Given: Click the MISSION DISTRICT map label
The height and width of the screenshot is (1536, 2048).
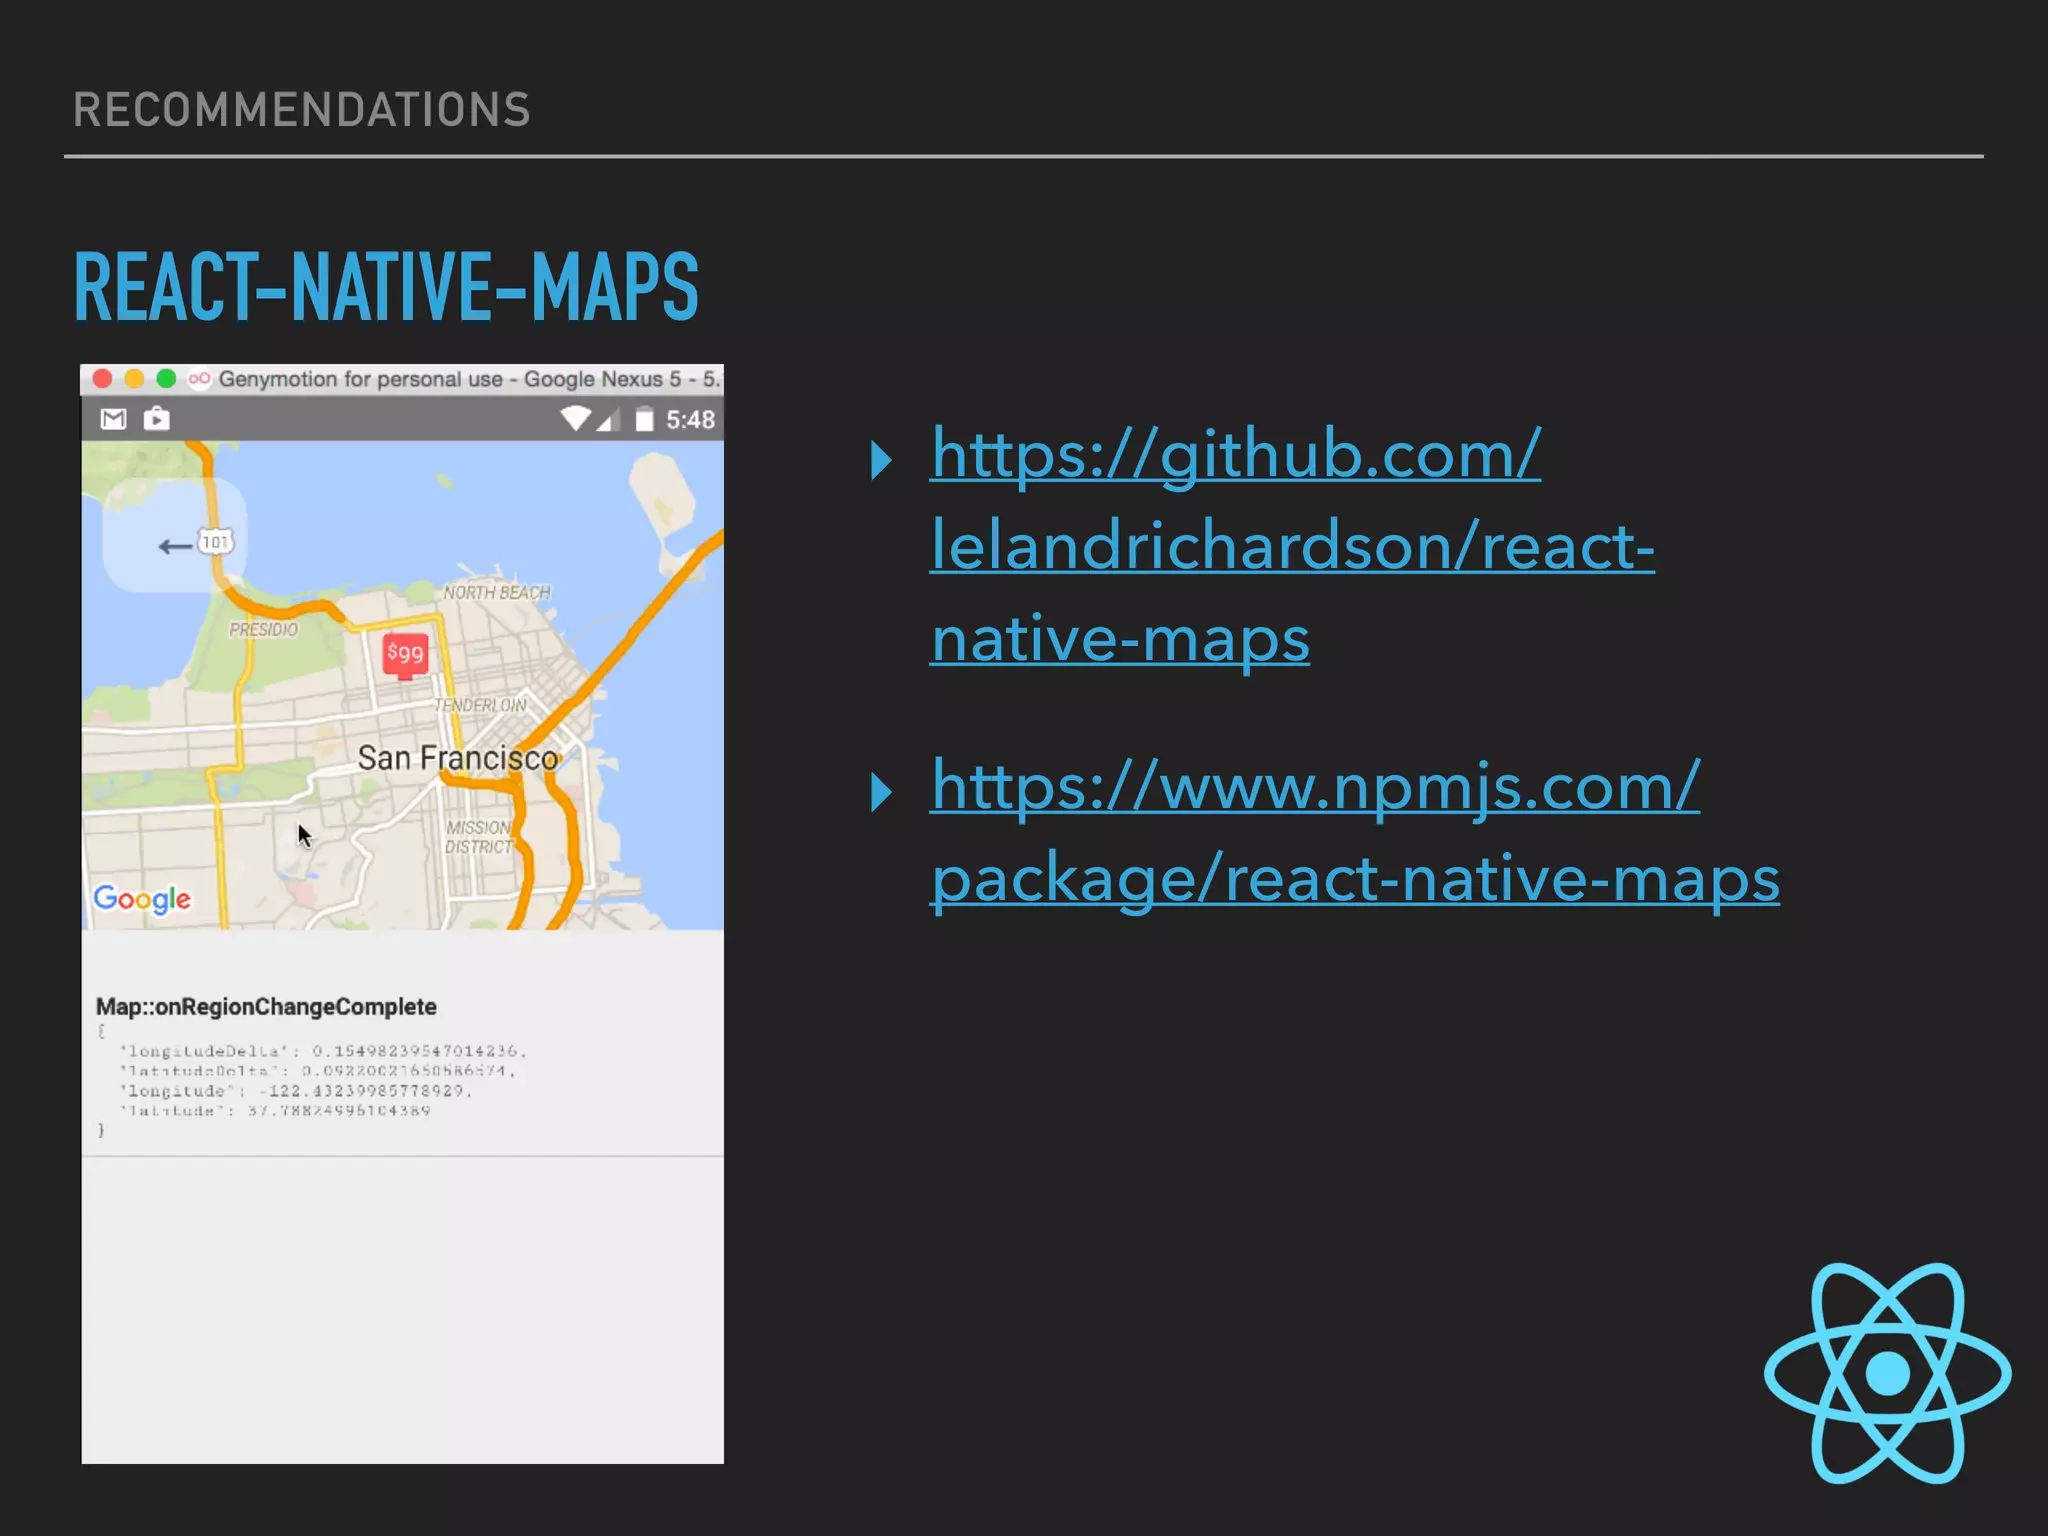Looking at the screenshot, I should [478, 837].
